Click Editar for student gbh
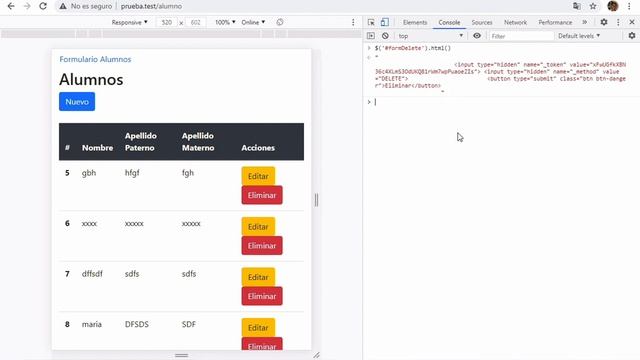 click(x=258, y=176)
